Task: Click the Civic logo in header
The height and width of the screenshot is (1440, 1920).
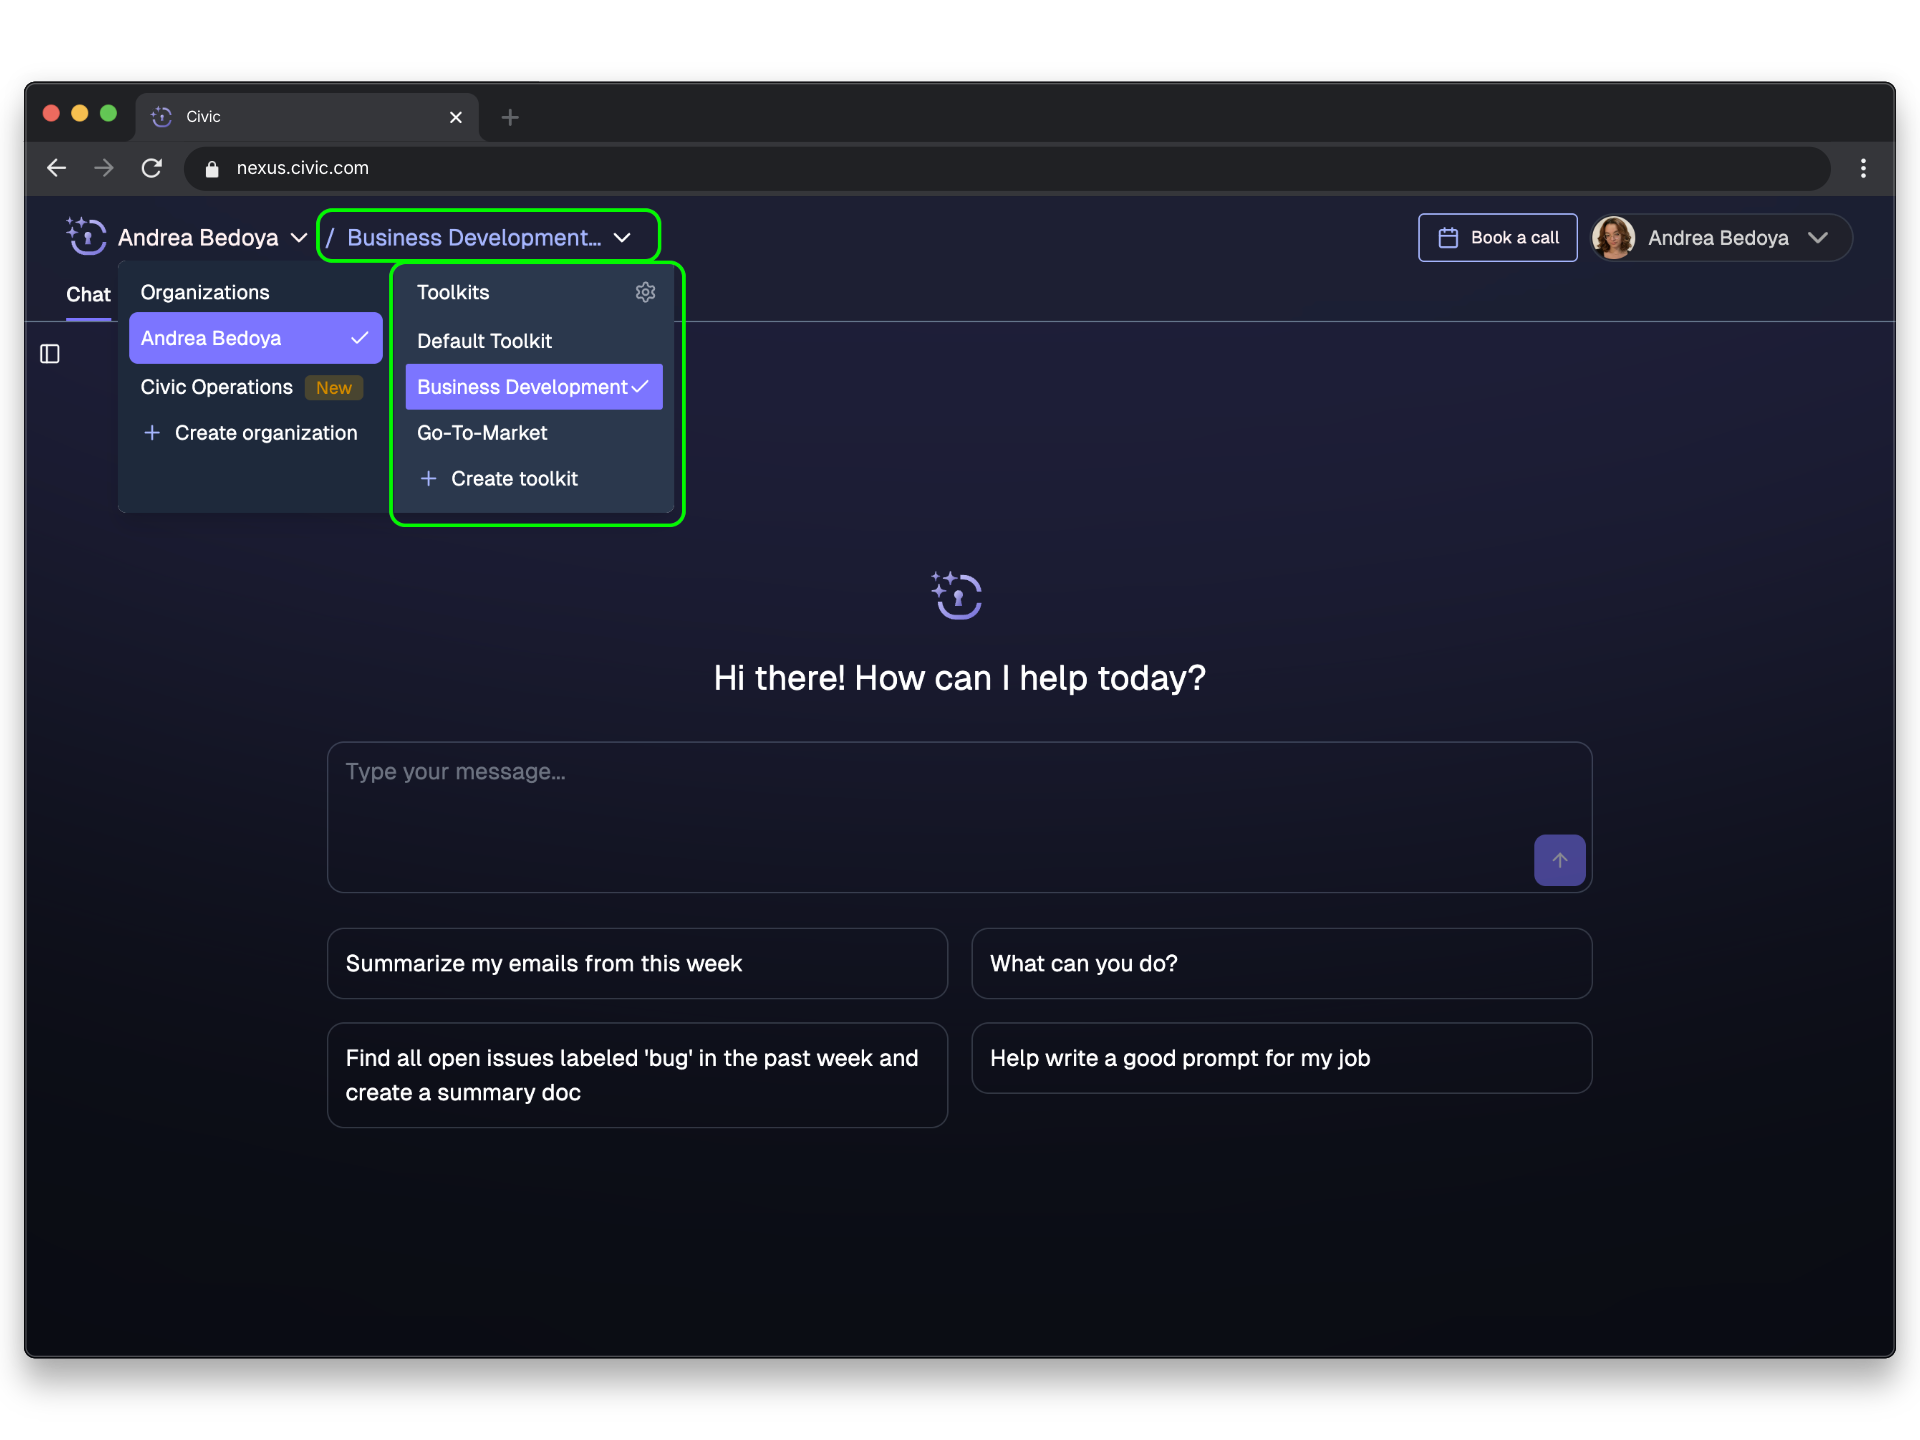Action: (x=87, y=237)
